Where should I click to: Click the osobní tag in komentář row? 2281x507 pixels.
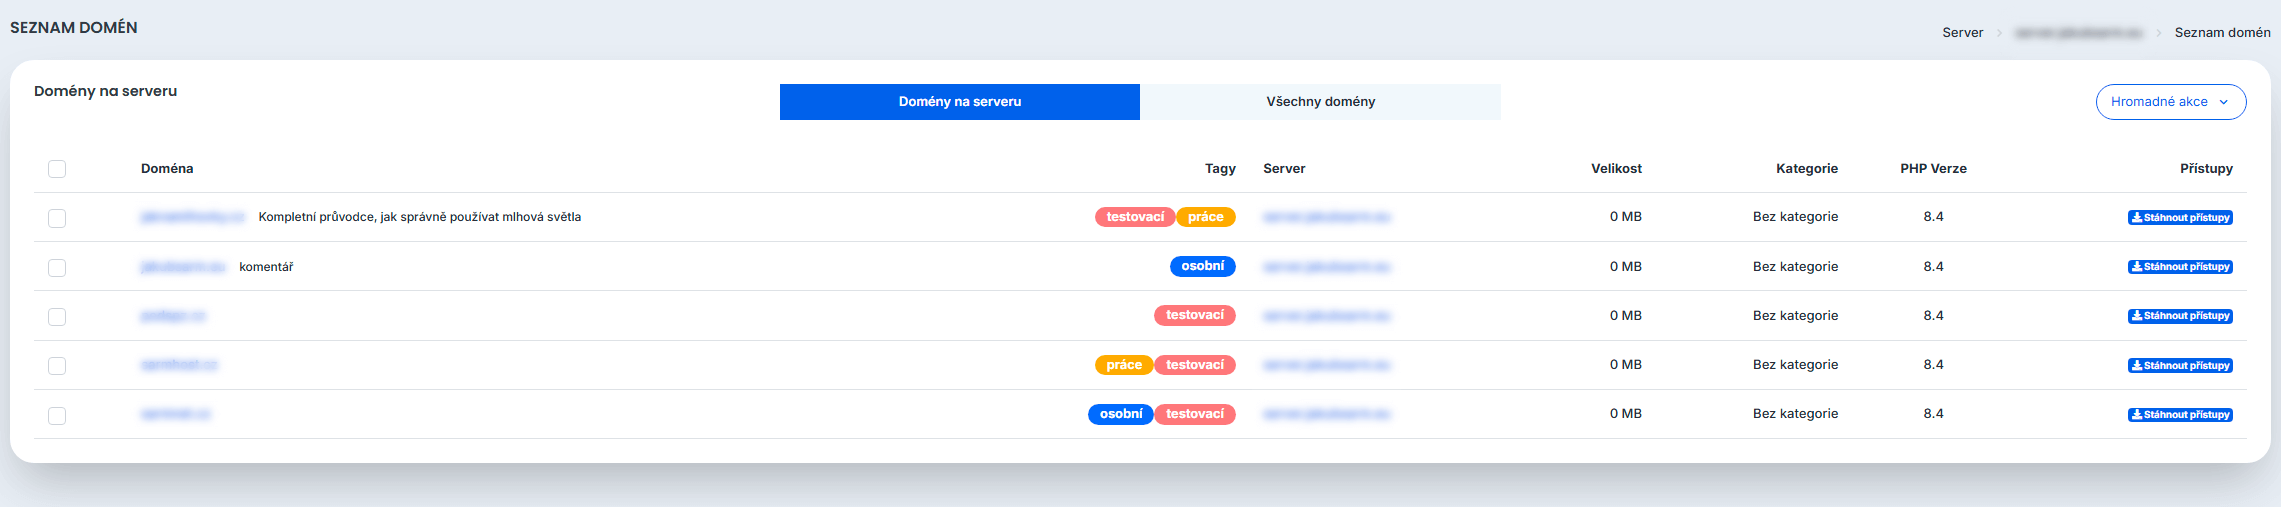(x=1202, y=267)
